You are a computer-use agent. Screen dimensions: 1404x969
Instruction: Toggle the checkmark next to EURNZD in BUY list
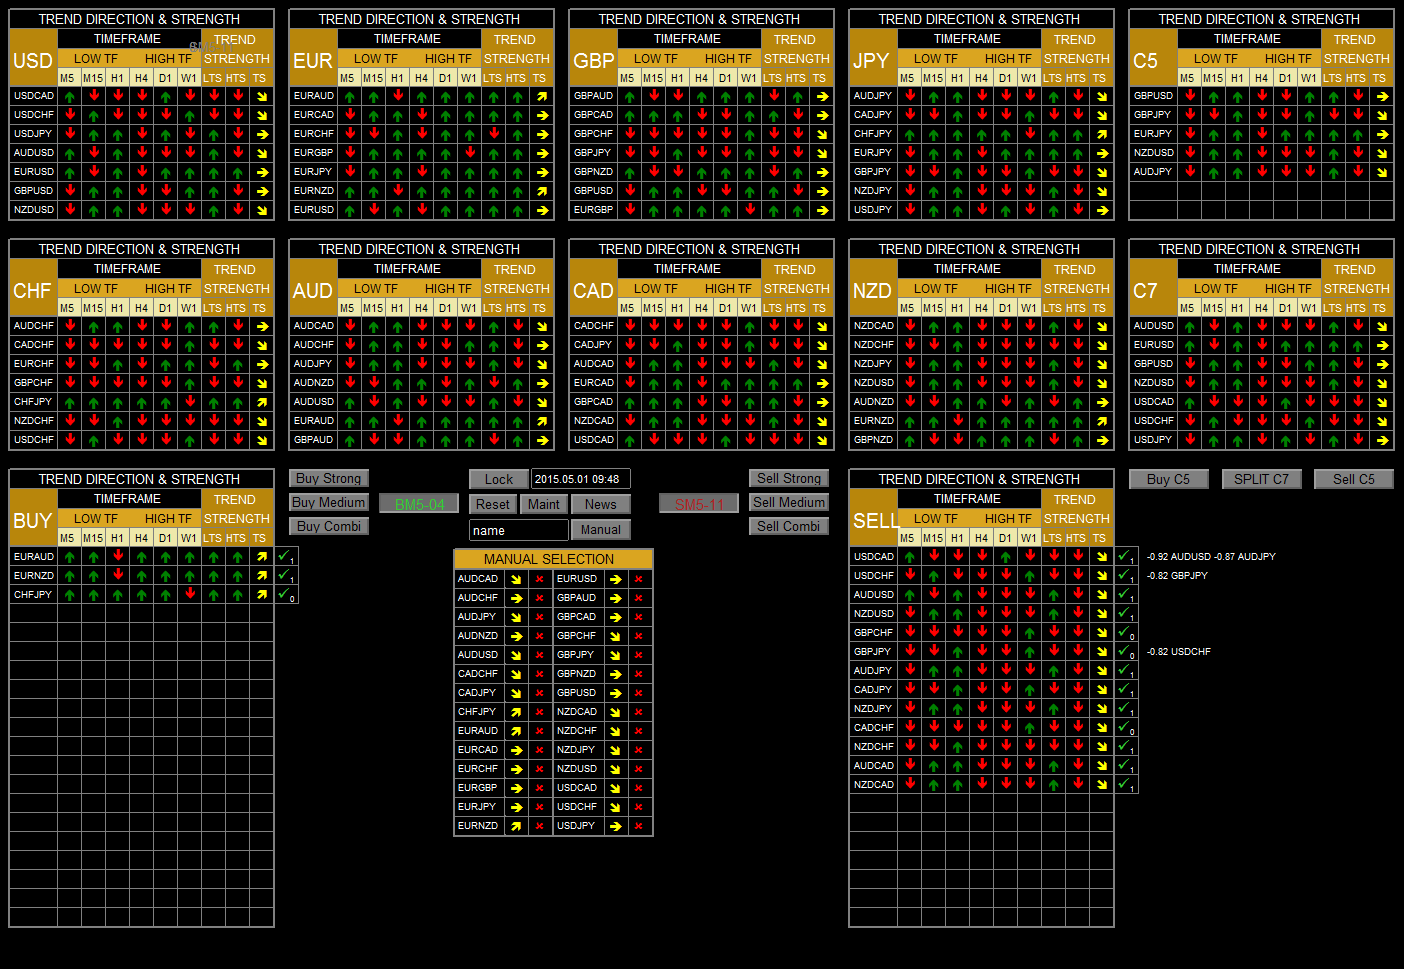tap(284, 575)
